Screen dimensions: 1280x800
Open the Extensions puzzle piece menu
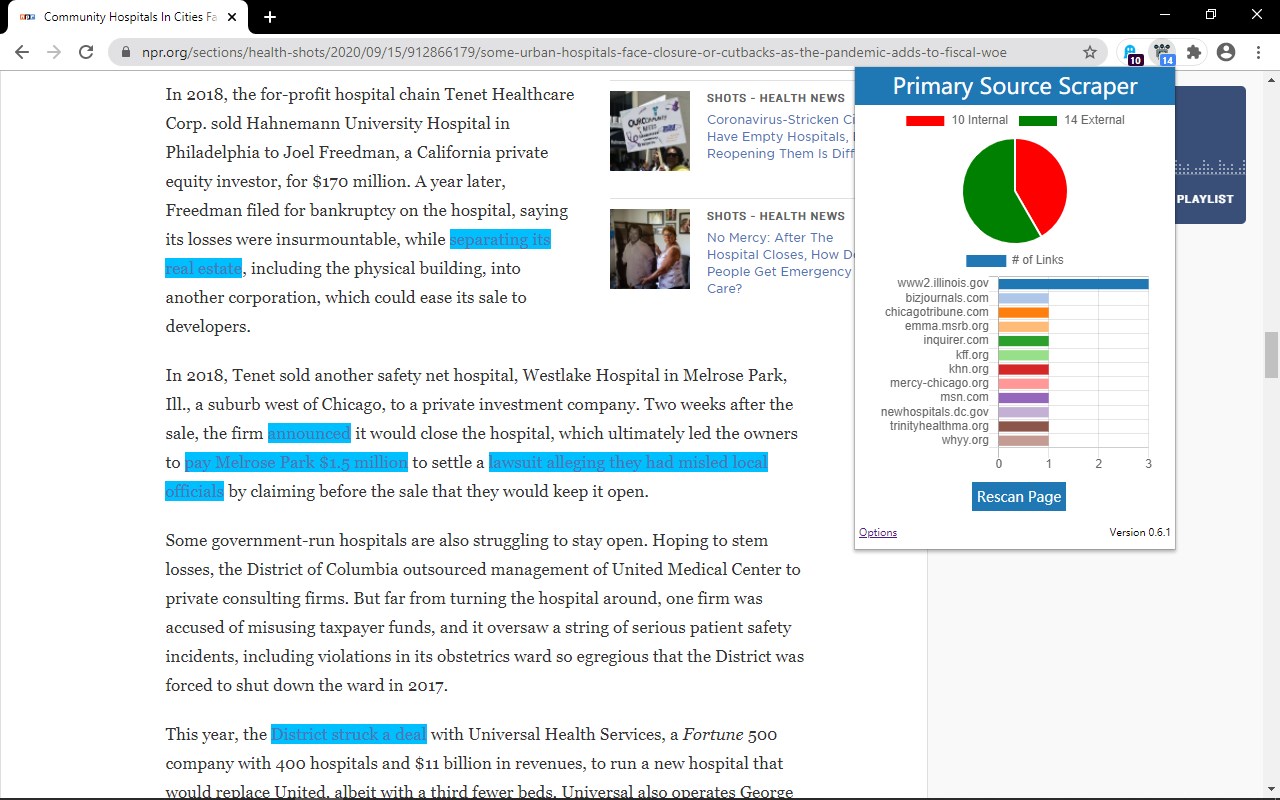(x=1194, y=52)
